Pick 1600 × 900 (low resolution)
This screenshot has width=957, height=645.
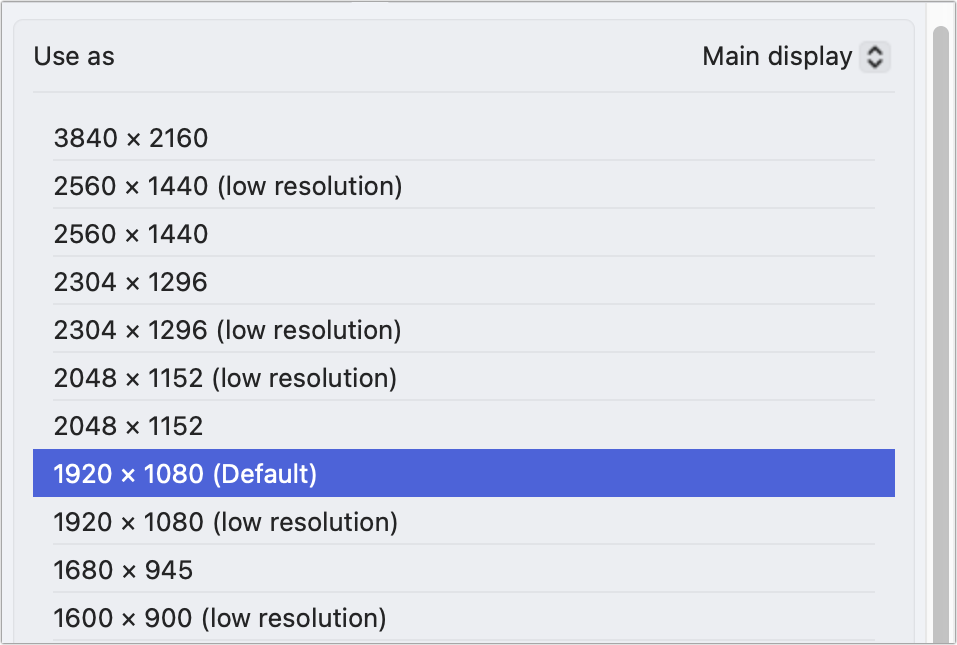click(220, 618)
